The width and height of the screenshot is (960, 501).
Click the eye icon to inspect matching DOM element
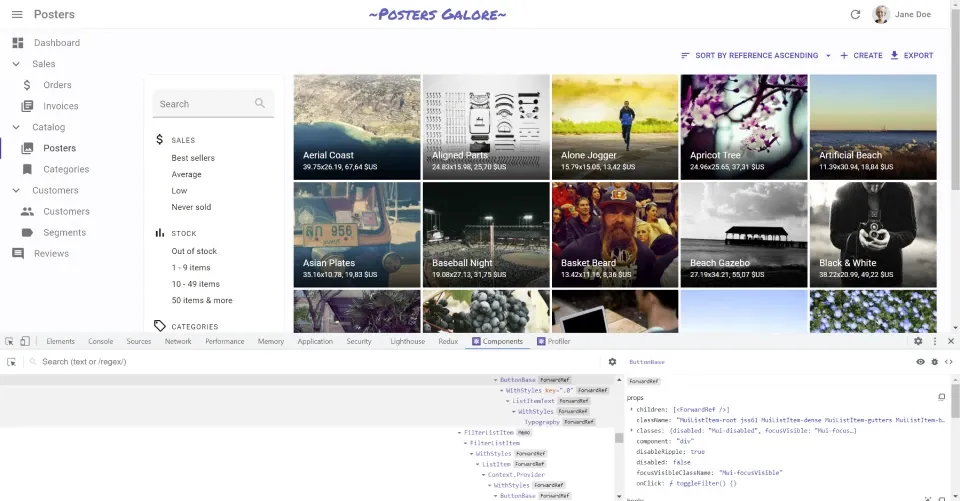[x=920, y=362]
